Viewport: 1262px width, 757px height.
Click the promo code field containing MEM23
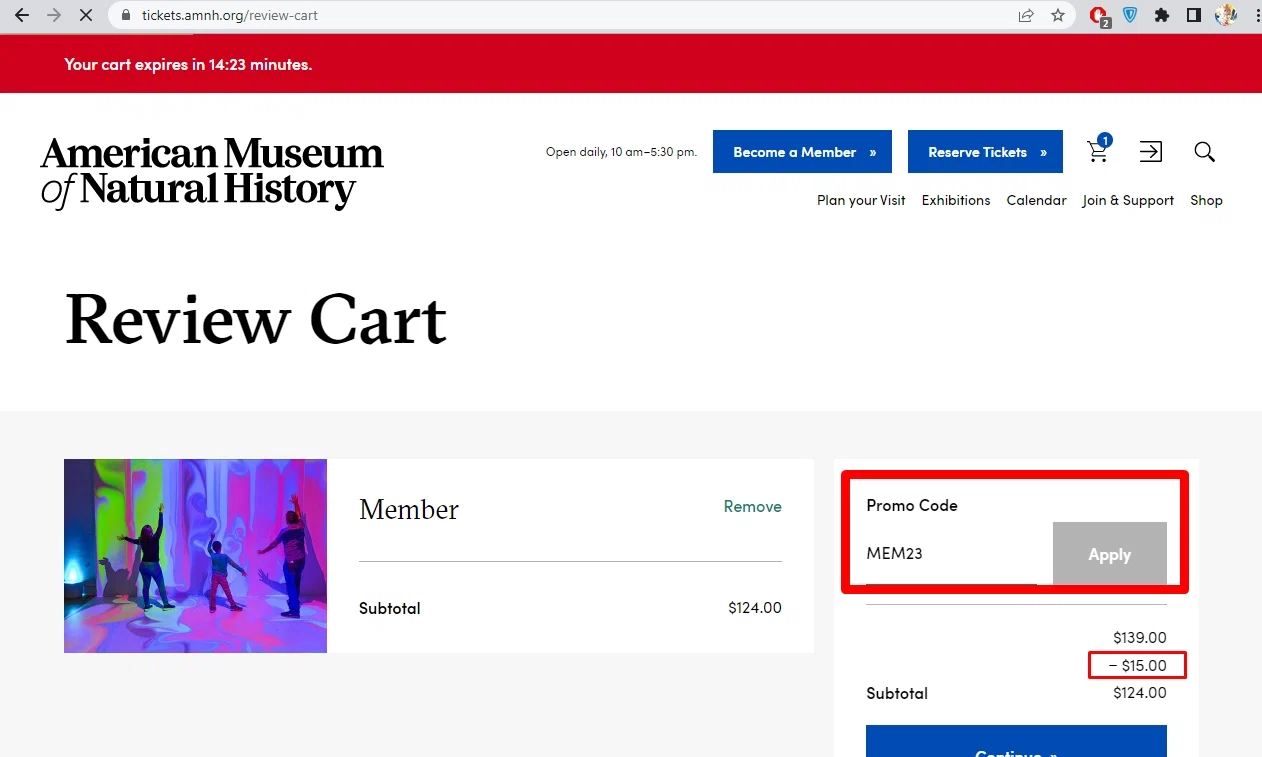pos(951,554)
